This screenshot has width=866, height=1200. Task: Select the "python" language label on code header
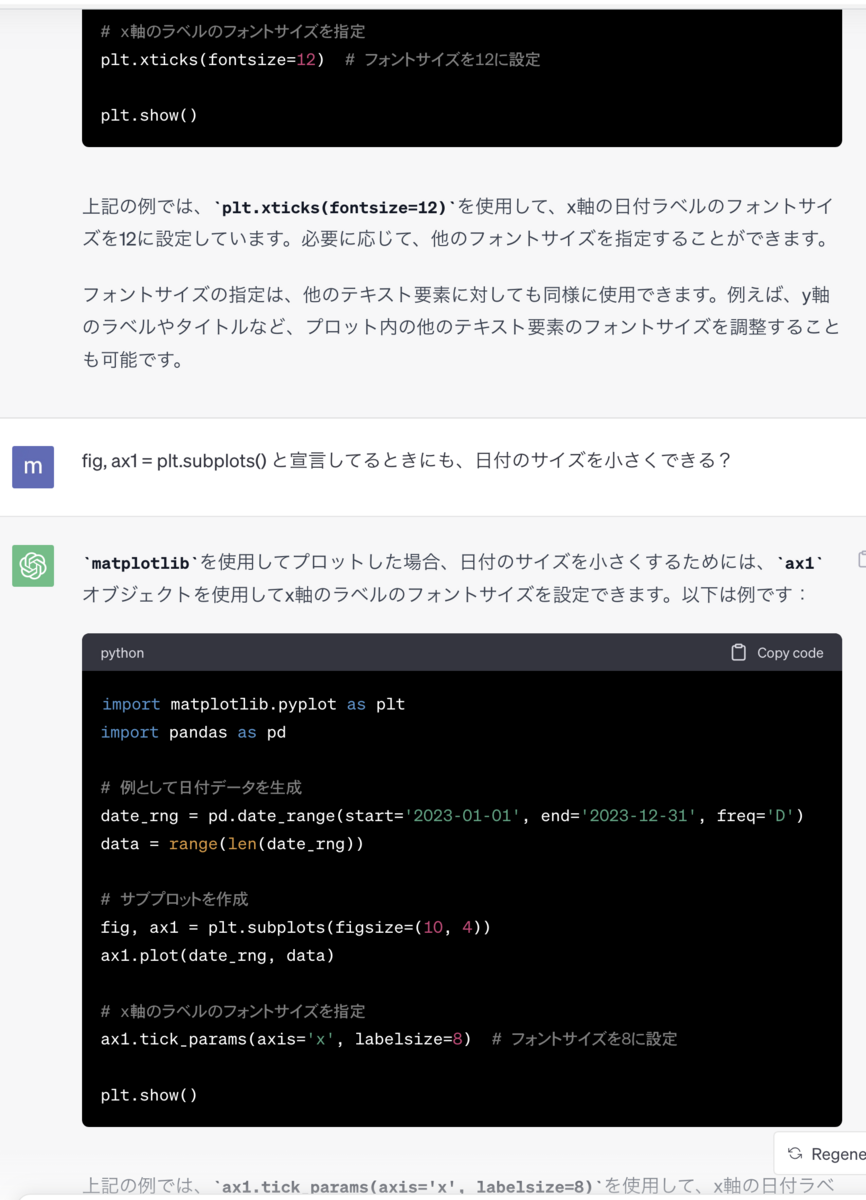[120, 652]
